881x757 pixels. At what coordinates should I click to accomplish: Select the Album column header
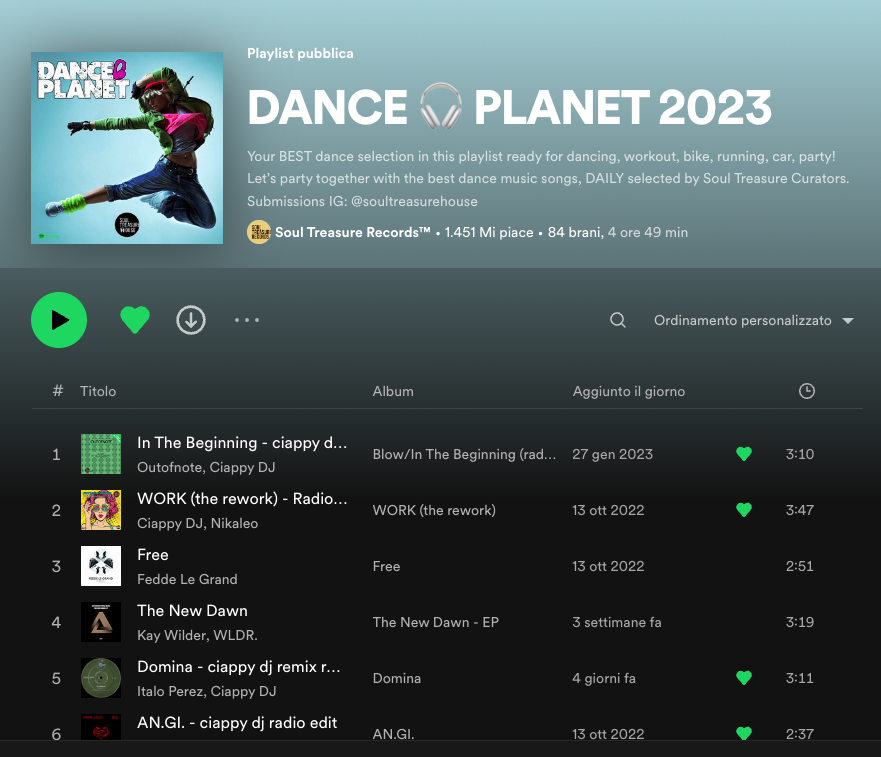pyautogui.click(x=393, y=391)
